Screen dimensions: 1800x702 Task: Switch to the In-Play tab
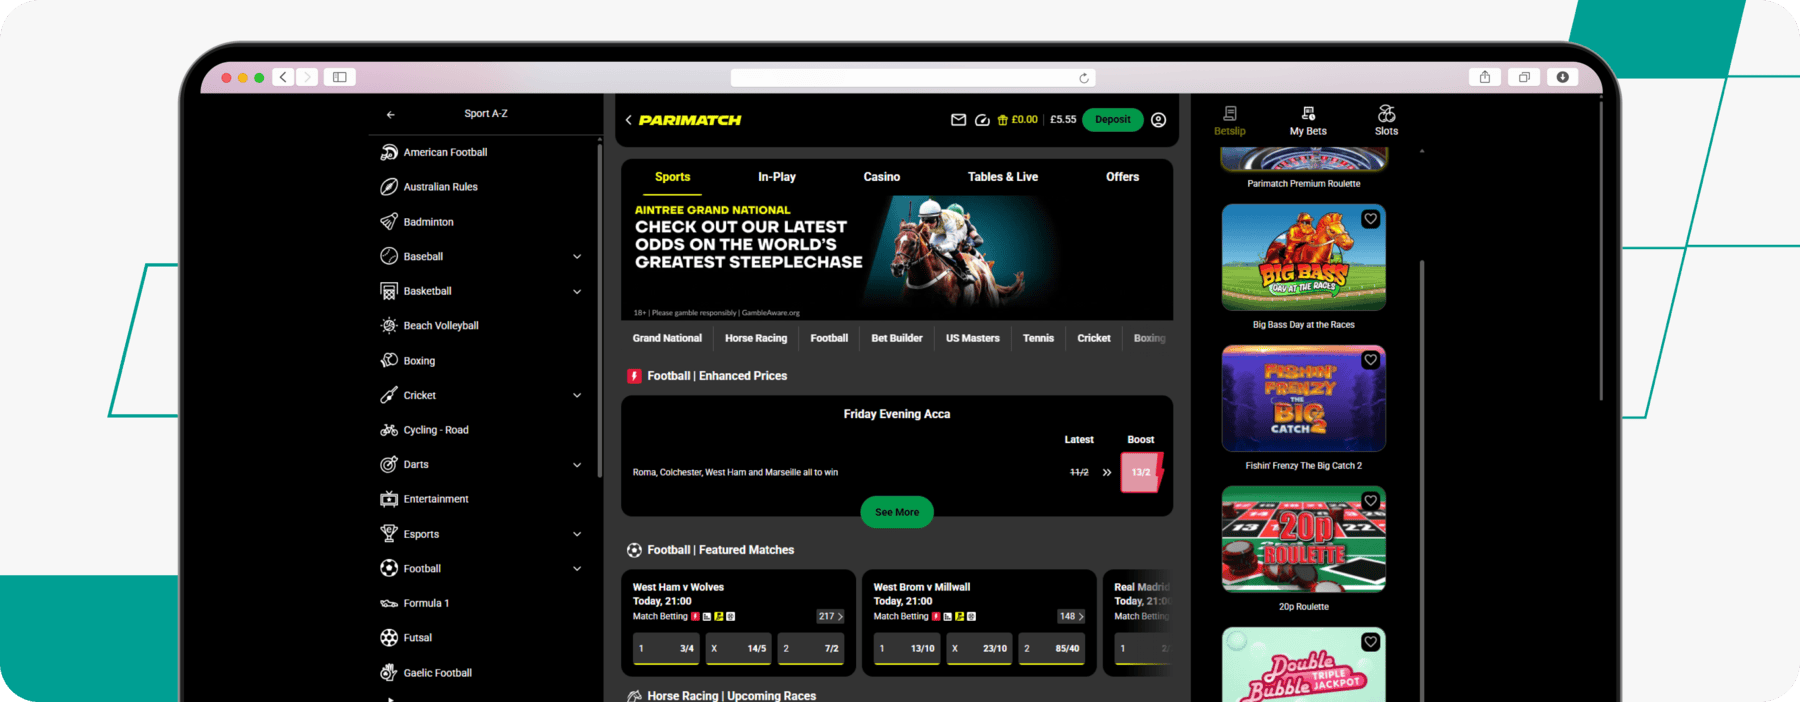[777, 177]
